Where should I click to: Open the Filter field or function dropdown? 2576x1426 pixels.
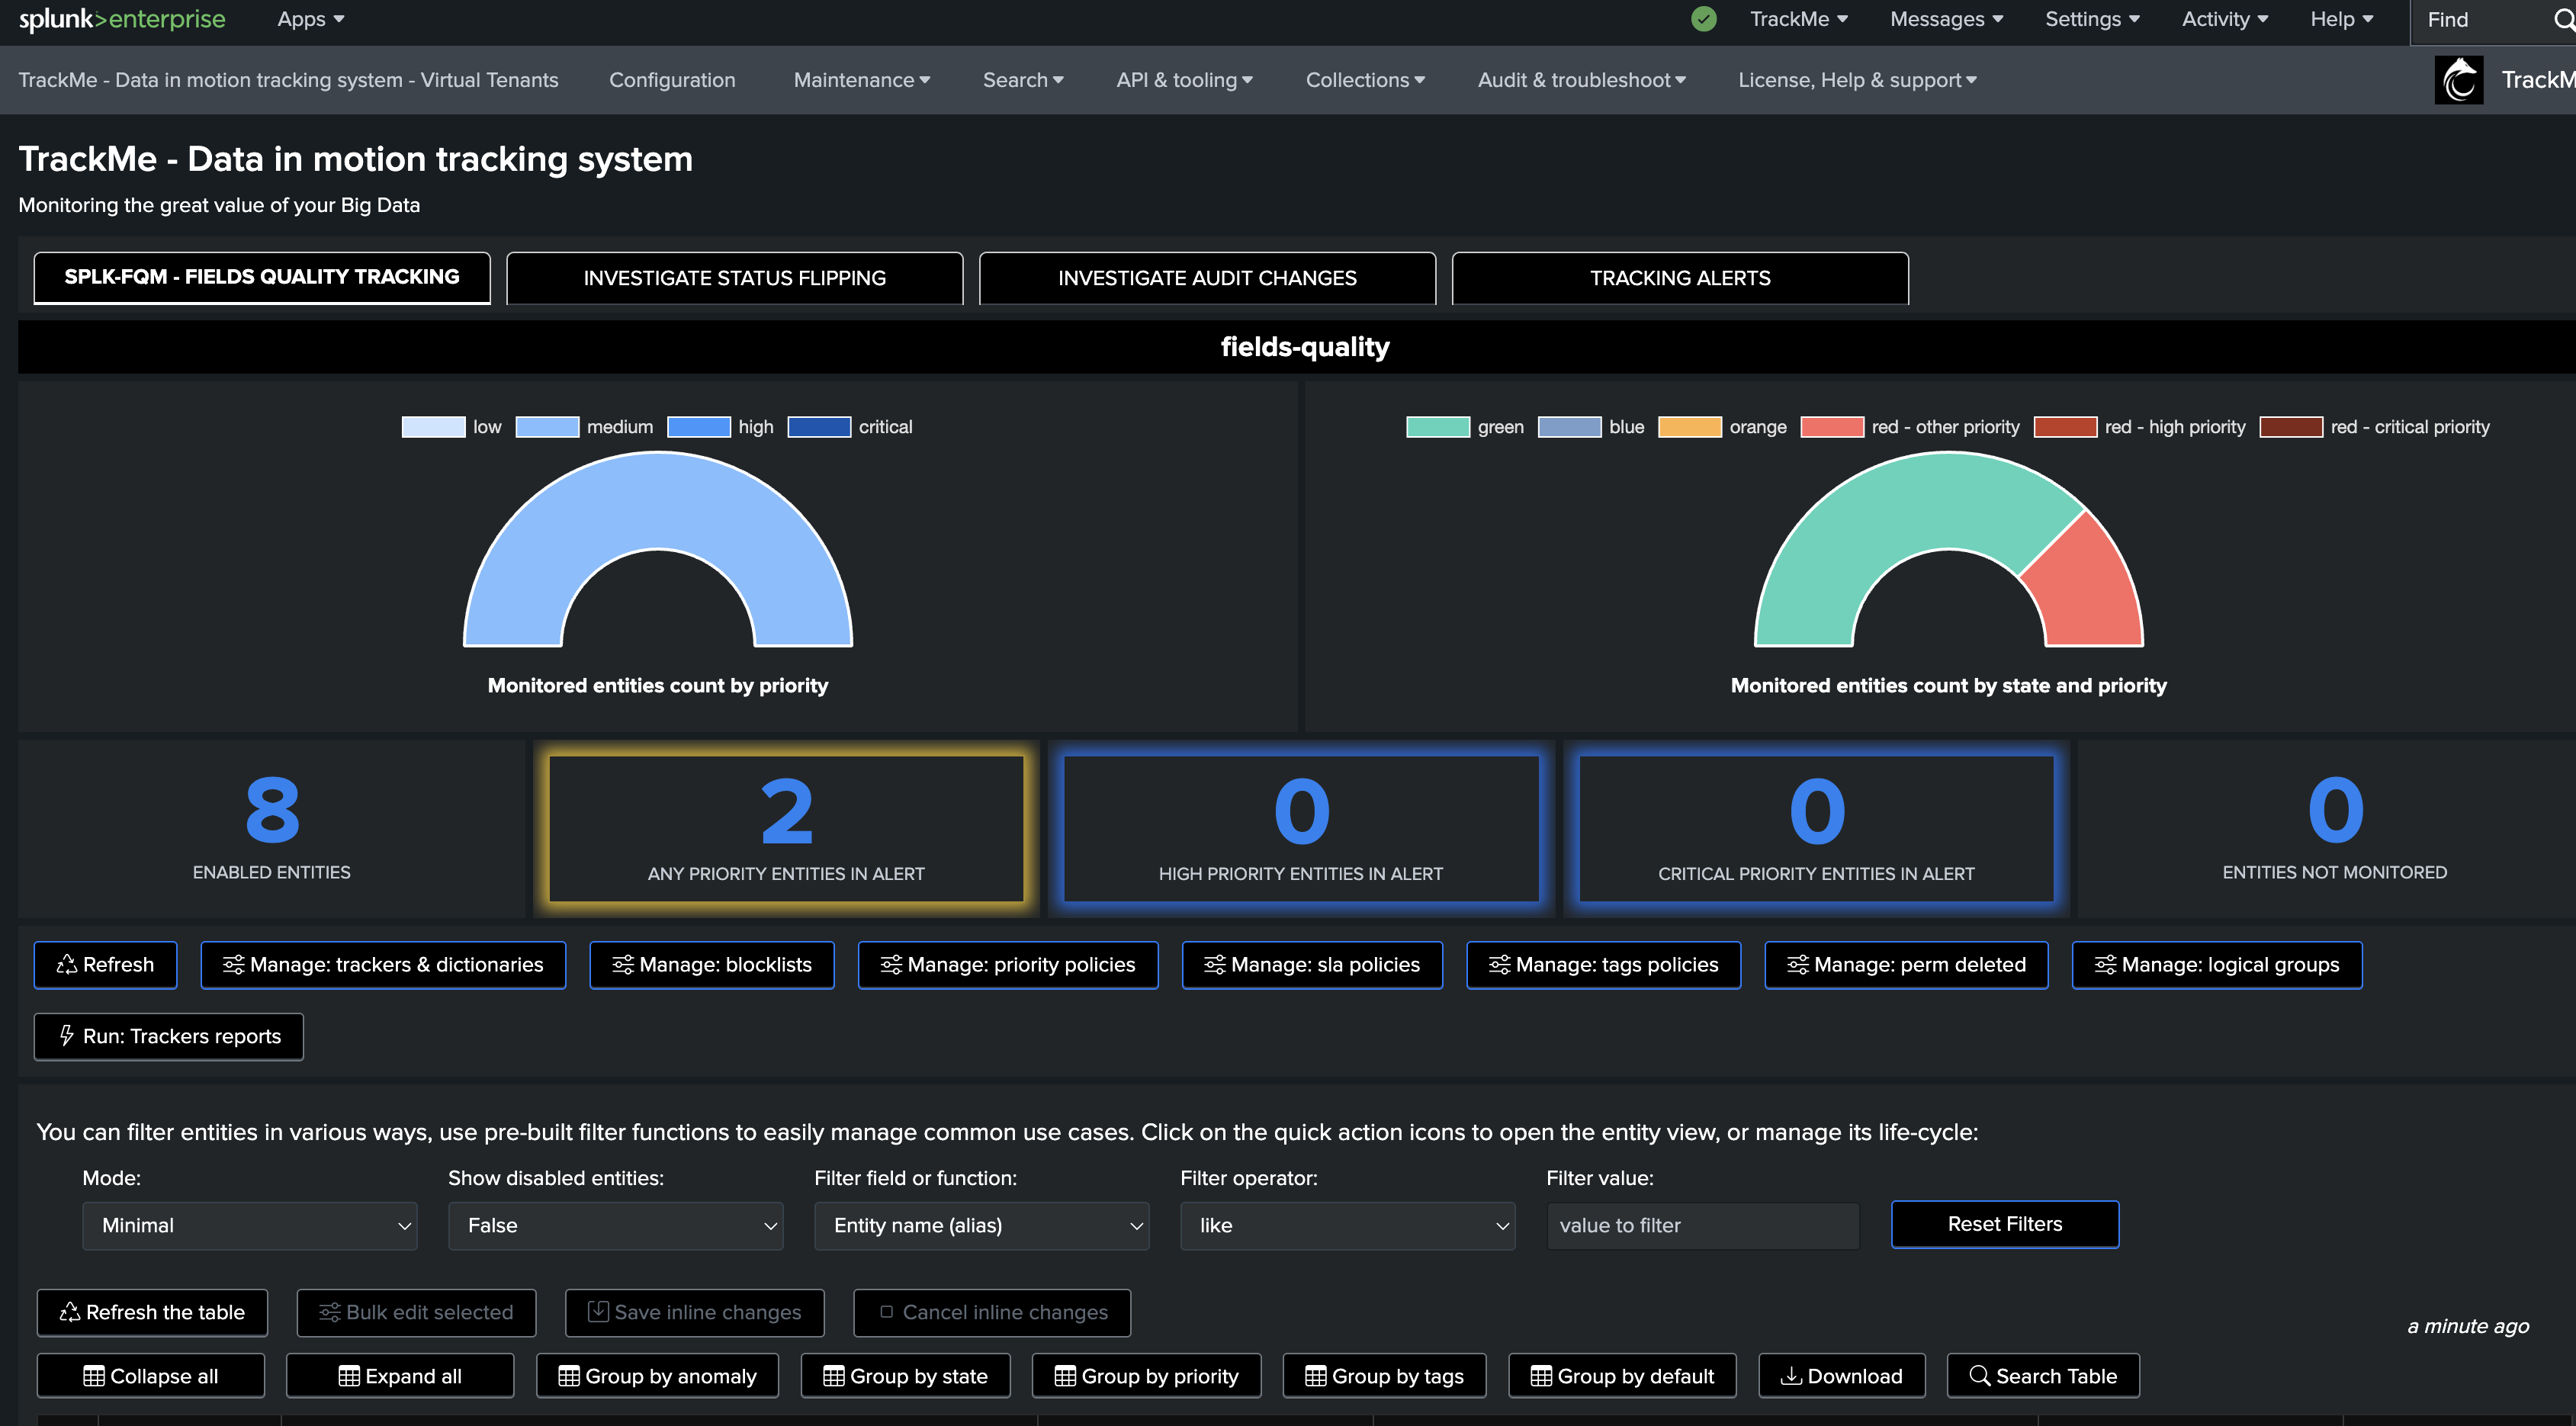tap(982, 1226)
